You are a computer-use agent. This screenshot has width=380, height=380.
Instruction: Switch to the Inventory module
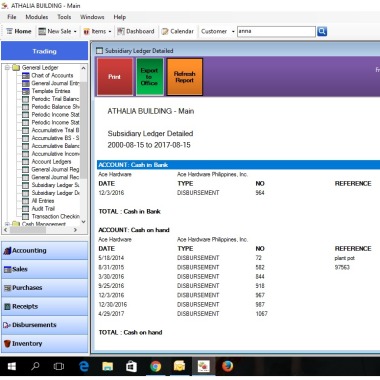(45, 344)
